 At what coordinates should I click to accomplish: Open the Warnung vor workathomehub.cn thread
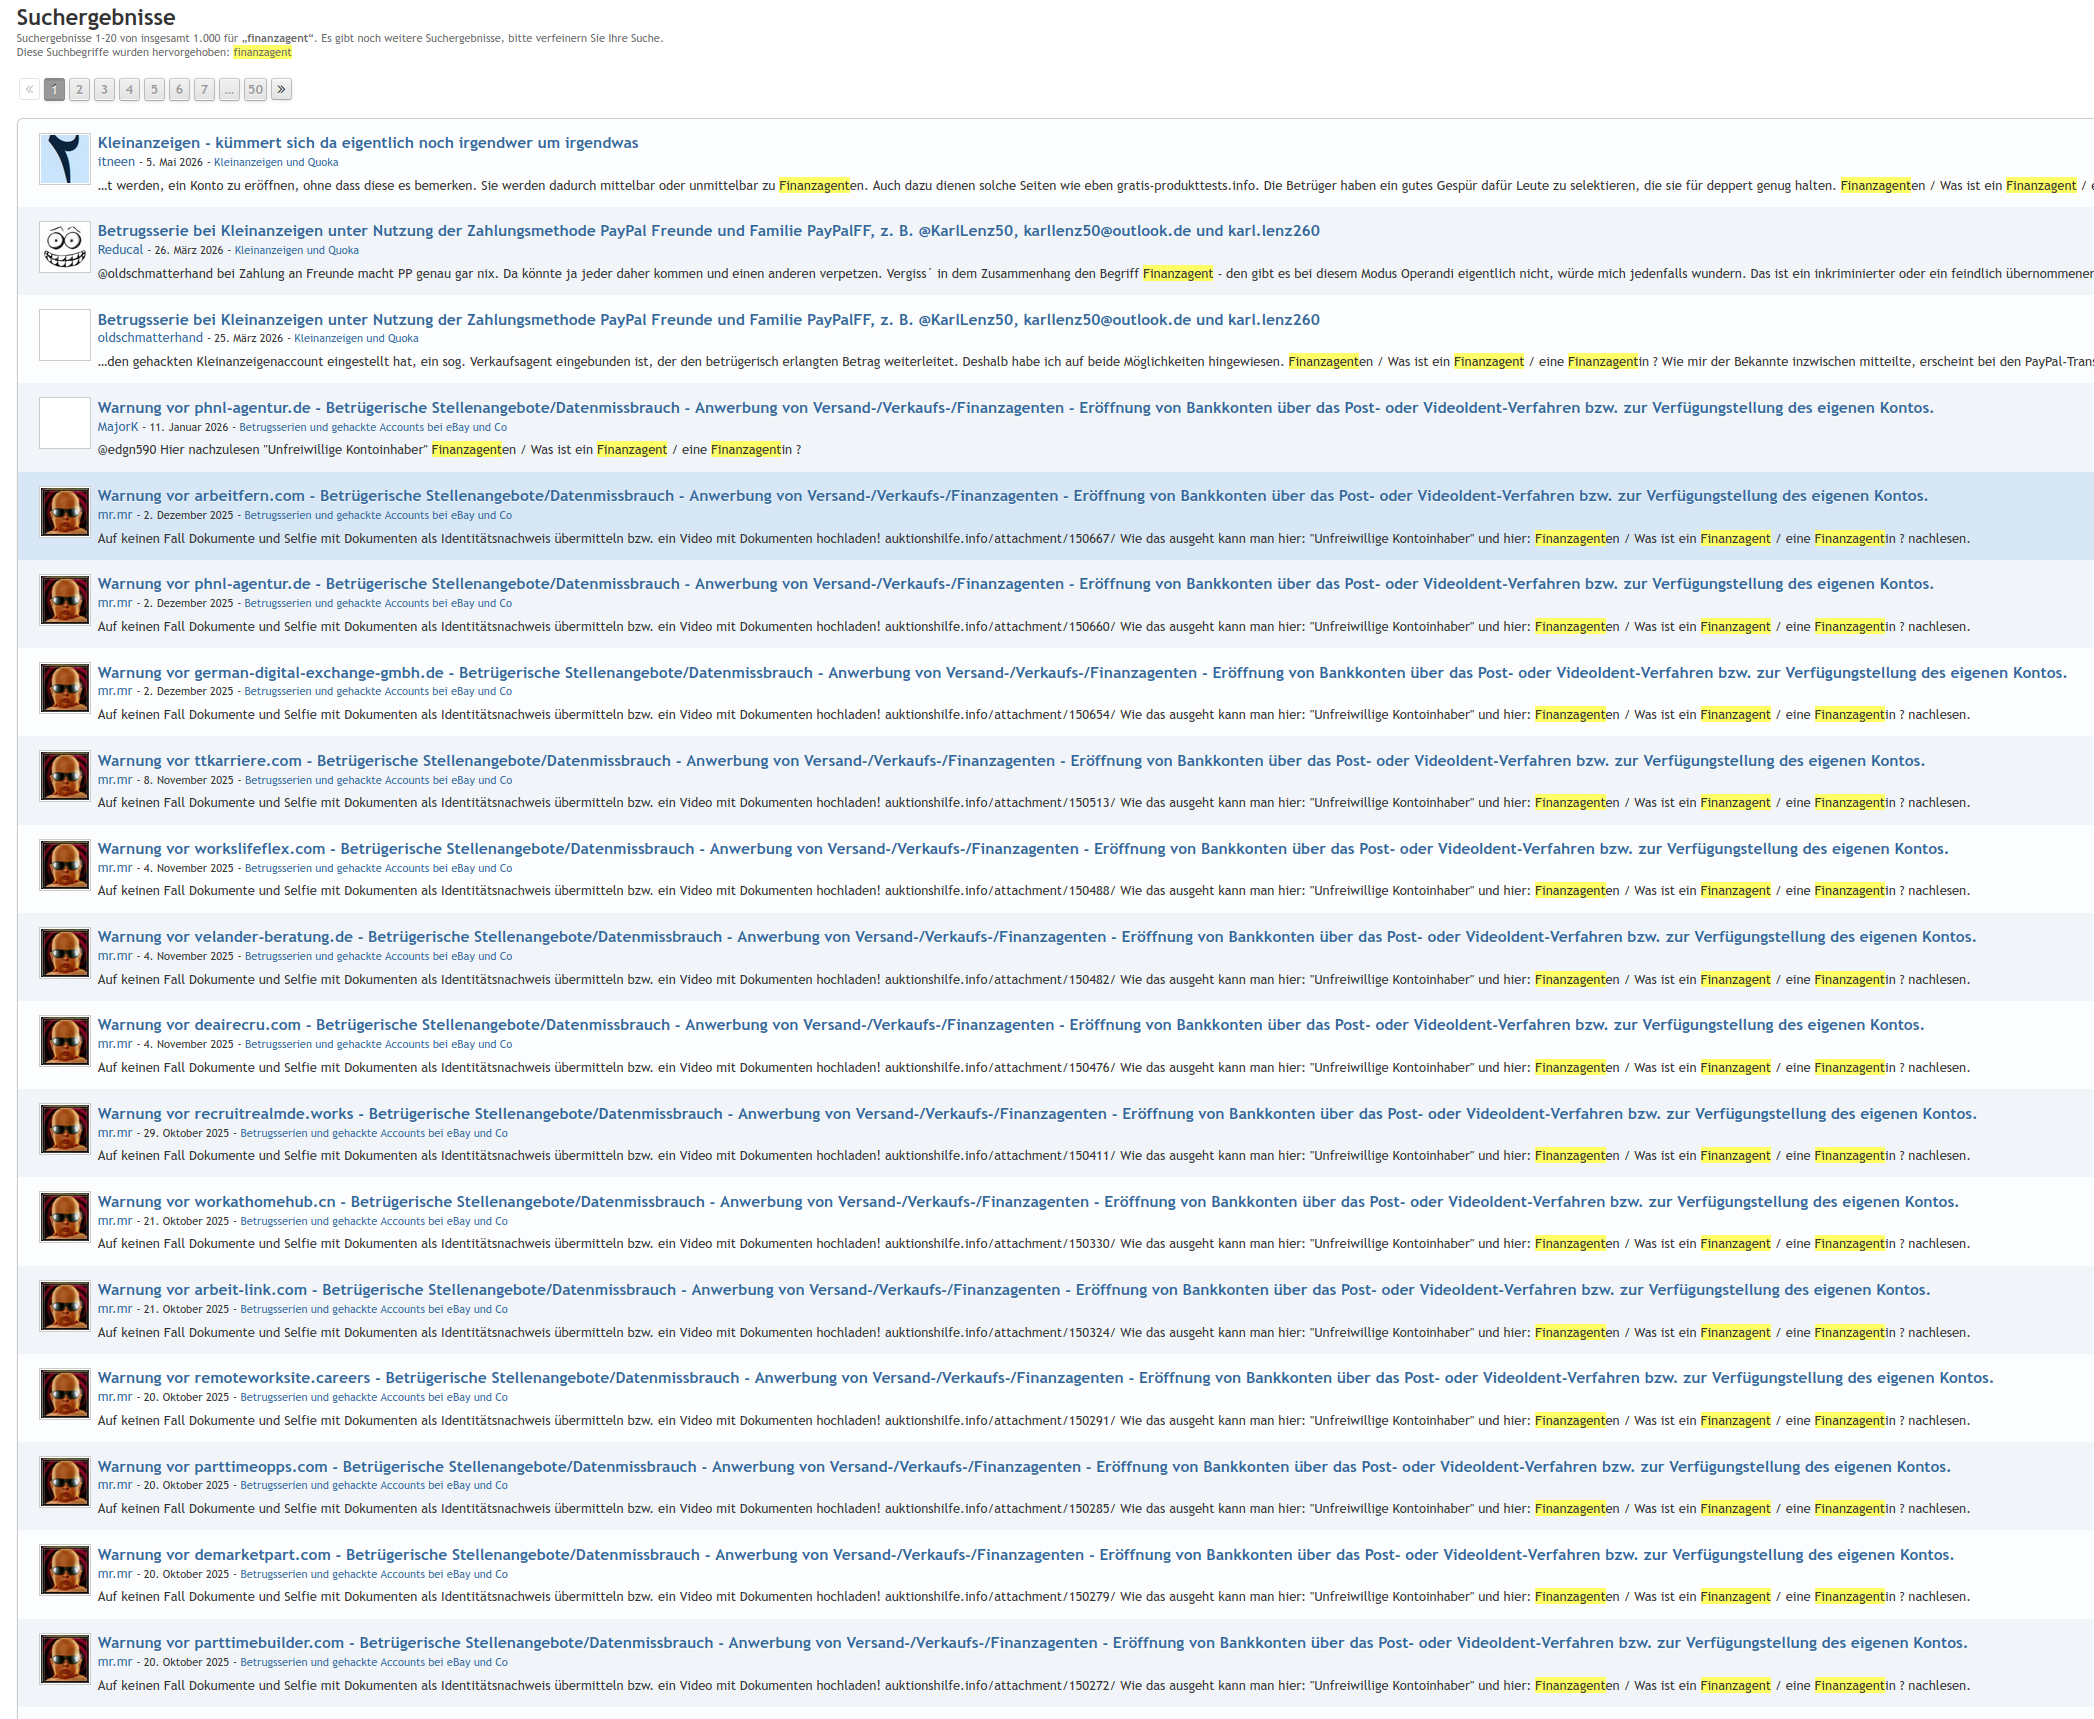pos(1028,1202)
